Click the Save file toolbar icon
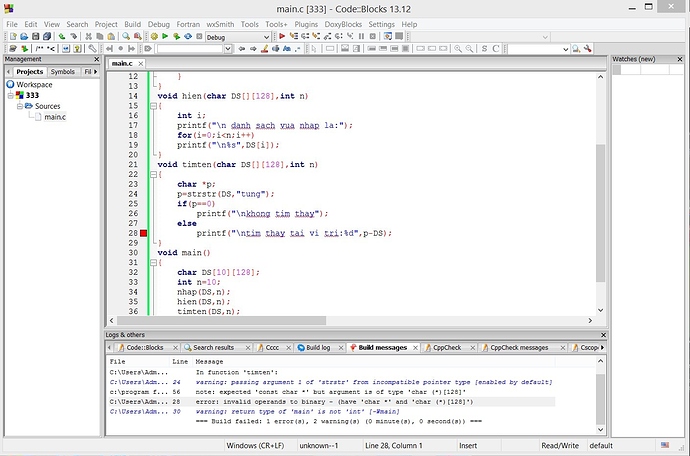 [x=34, y=36]
